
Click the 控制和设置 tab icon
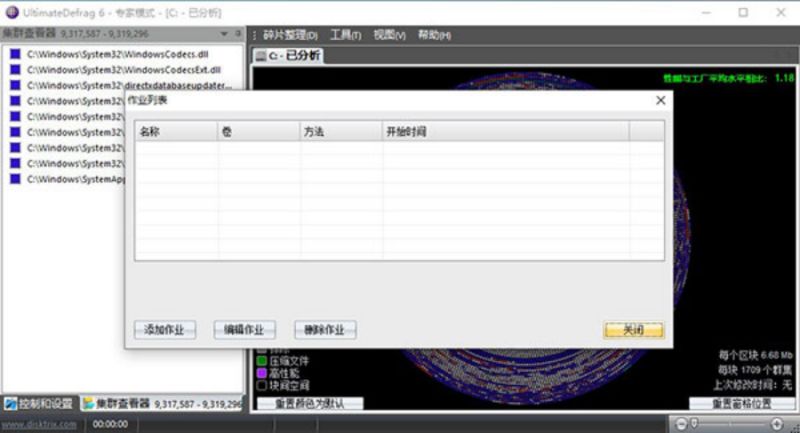click(x=10, y=404)
